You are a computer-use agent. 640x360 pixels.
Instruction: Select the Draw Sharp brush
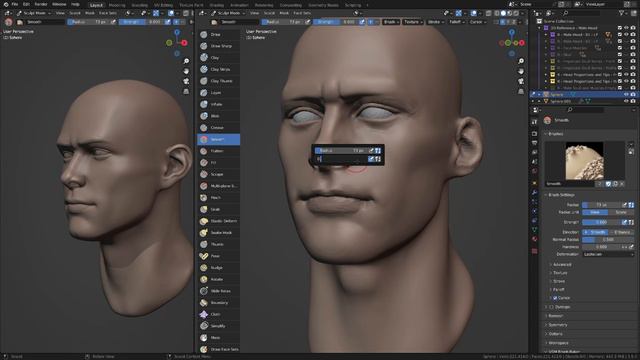click(x=218, y=46)
